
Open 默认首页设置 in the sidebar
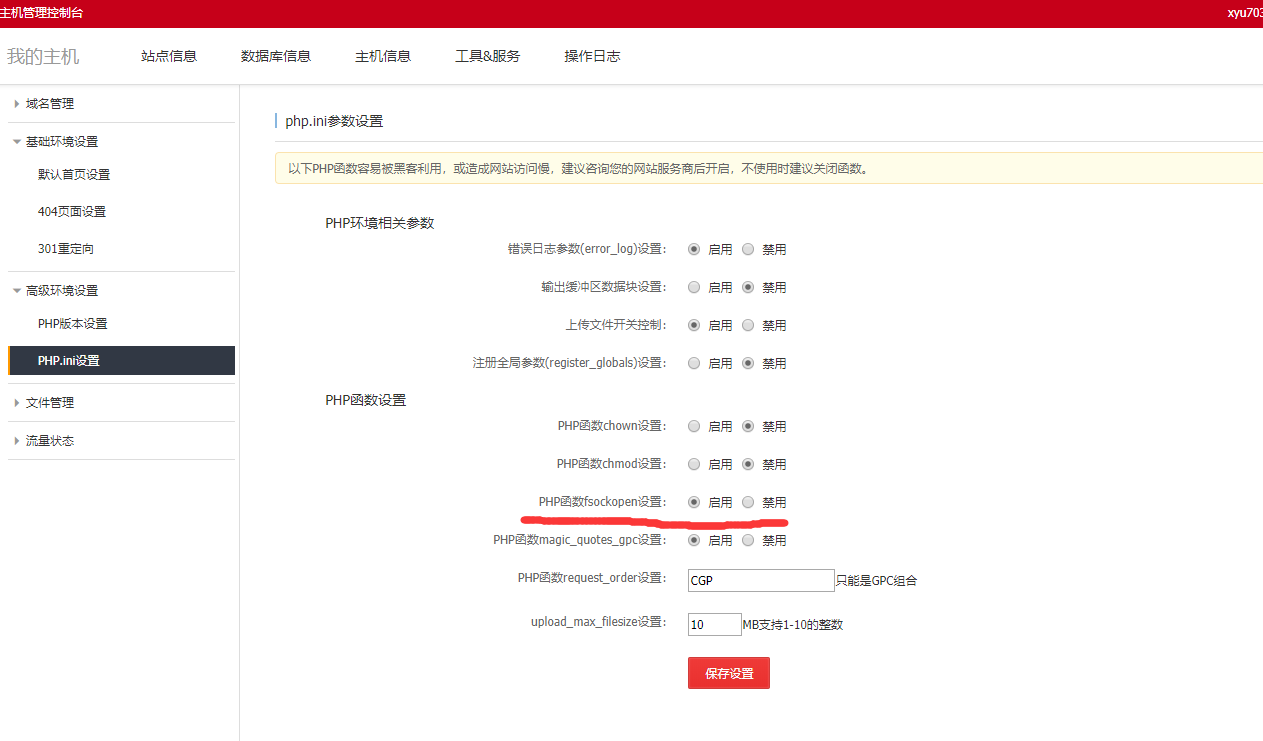pyautogui.click(x=74, y=175)
